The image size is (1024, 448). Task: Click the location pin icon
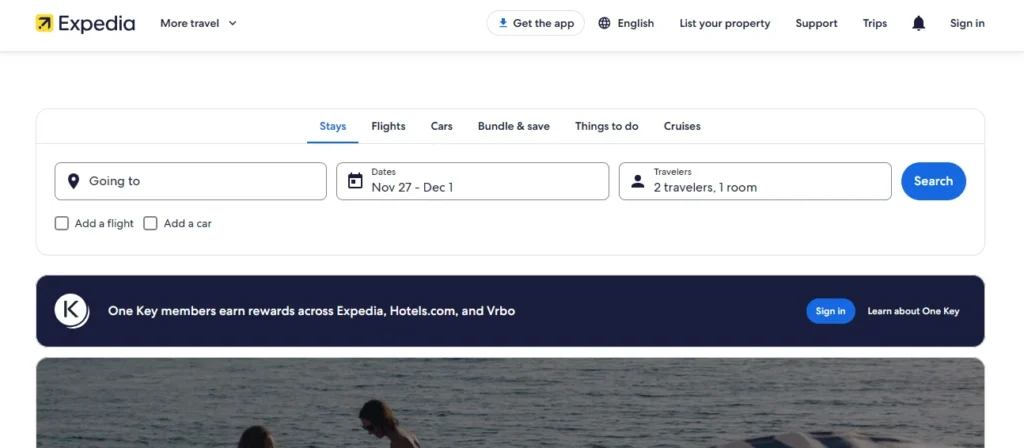coord(74,181)
